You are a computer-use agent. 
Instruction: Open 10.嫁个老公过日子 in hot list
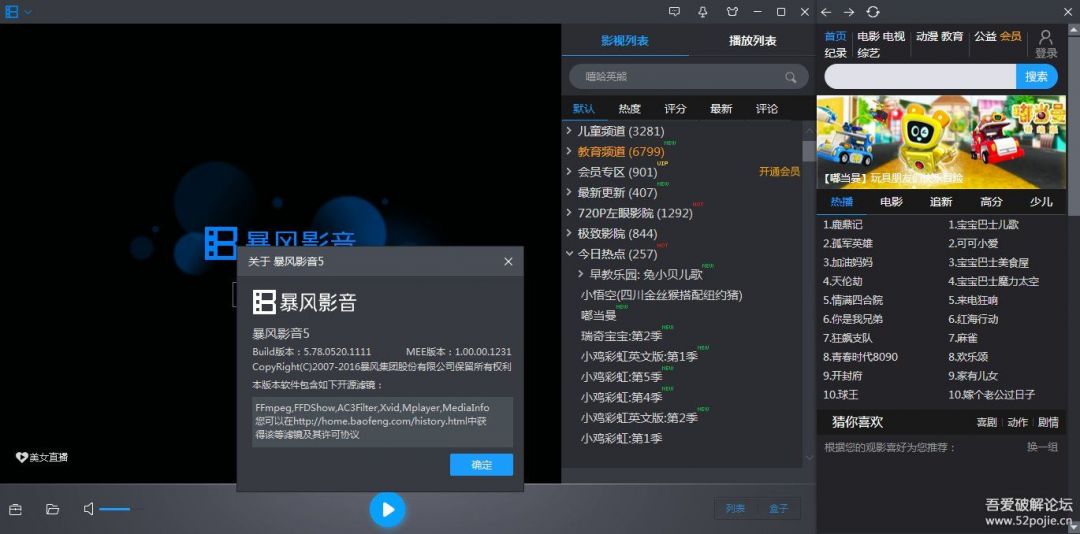(x=991, y=395)
